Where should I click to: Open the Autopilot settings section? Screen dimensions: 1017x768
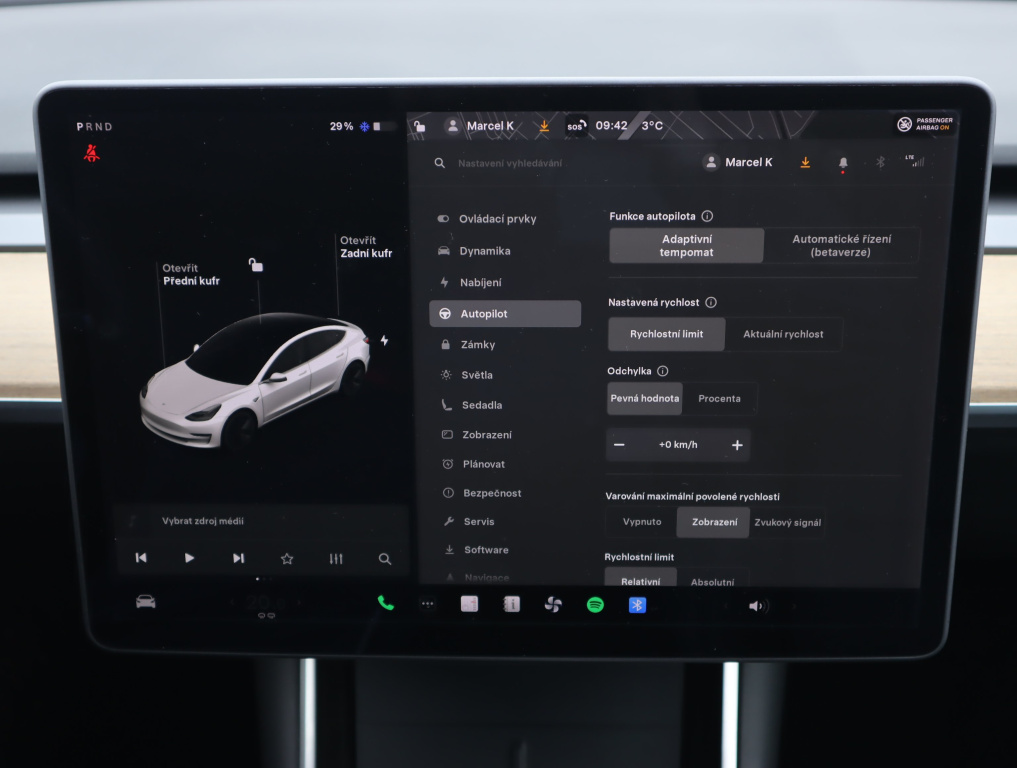(x=505, y=313)
